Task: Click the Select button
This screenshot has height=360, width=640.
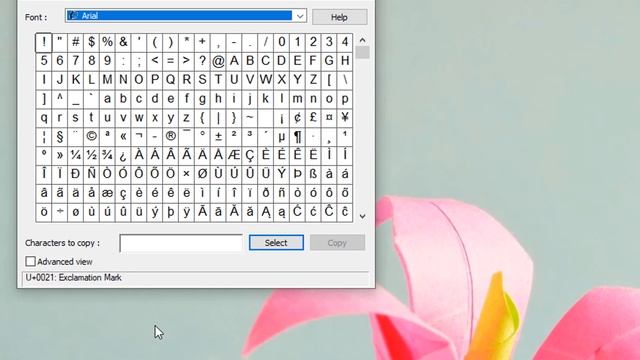Action: coord(276,243)
